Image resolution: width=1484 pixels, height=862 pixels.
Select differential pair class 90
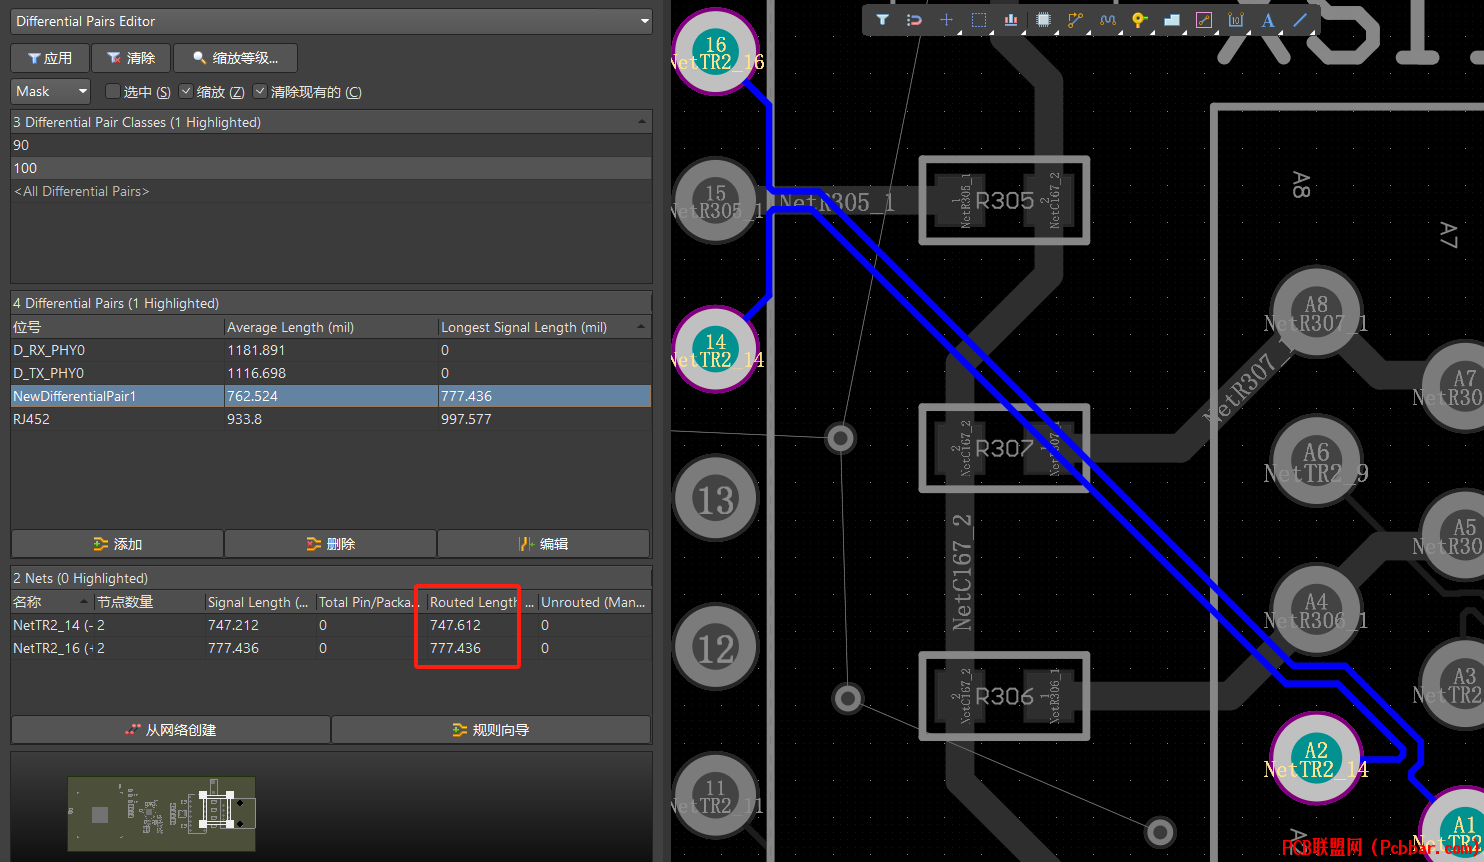tap(331, 145)
